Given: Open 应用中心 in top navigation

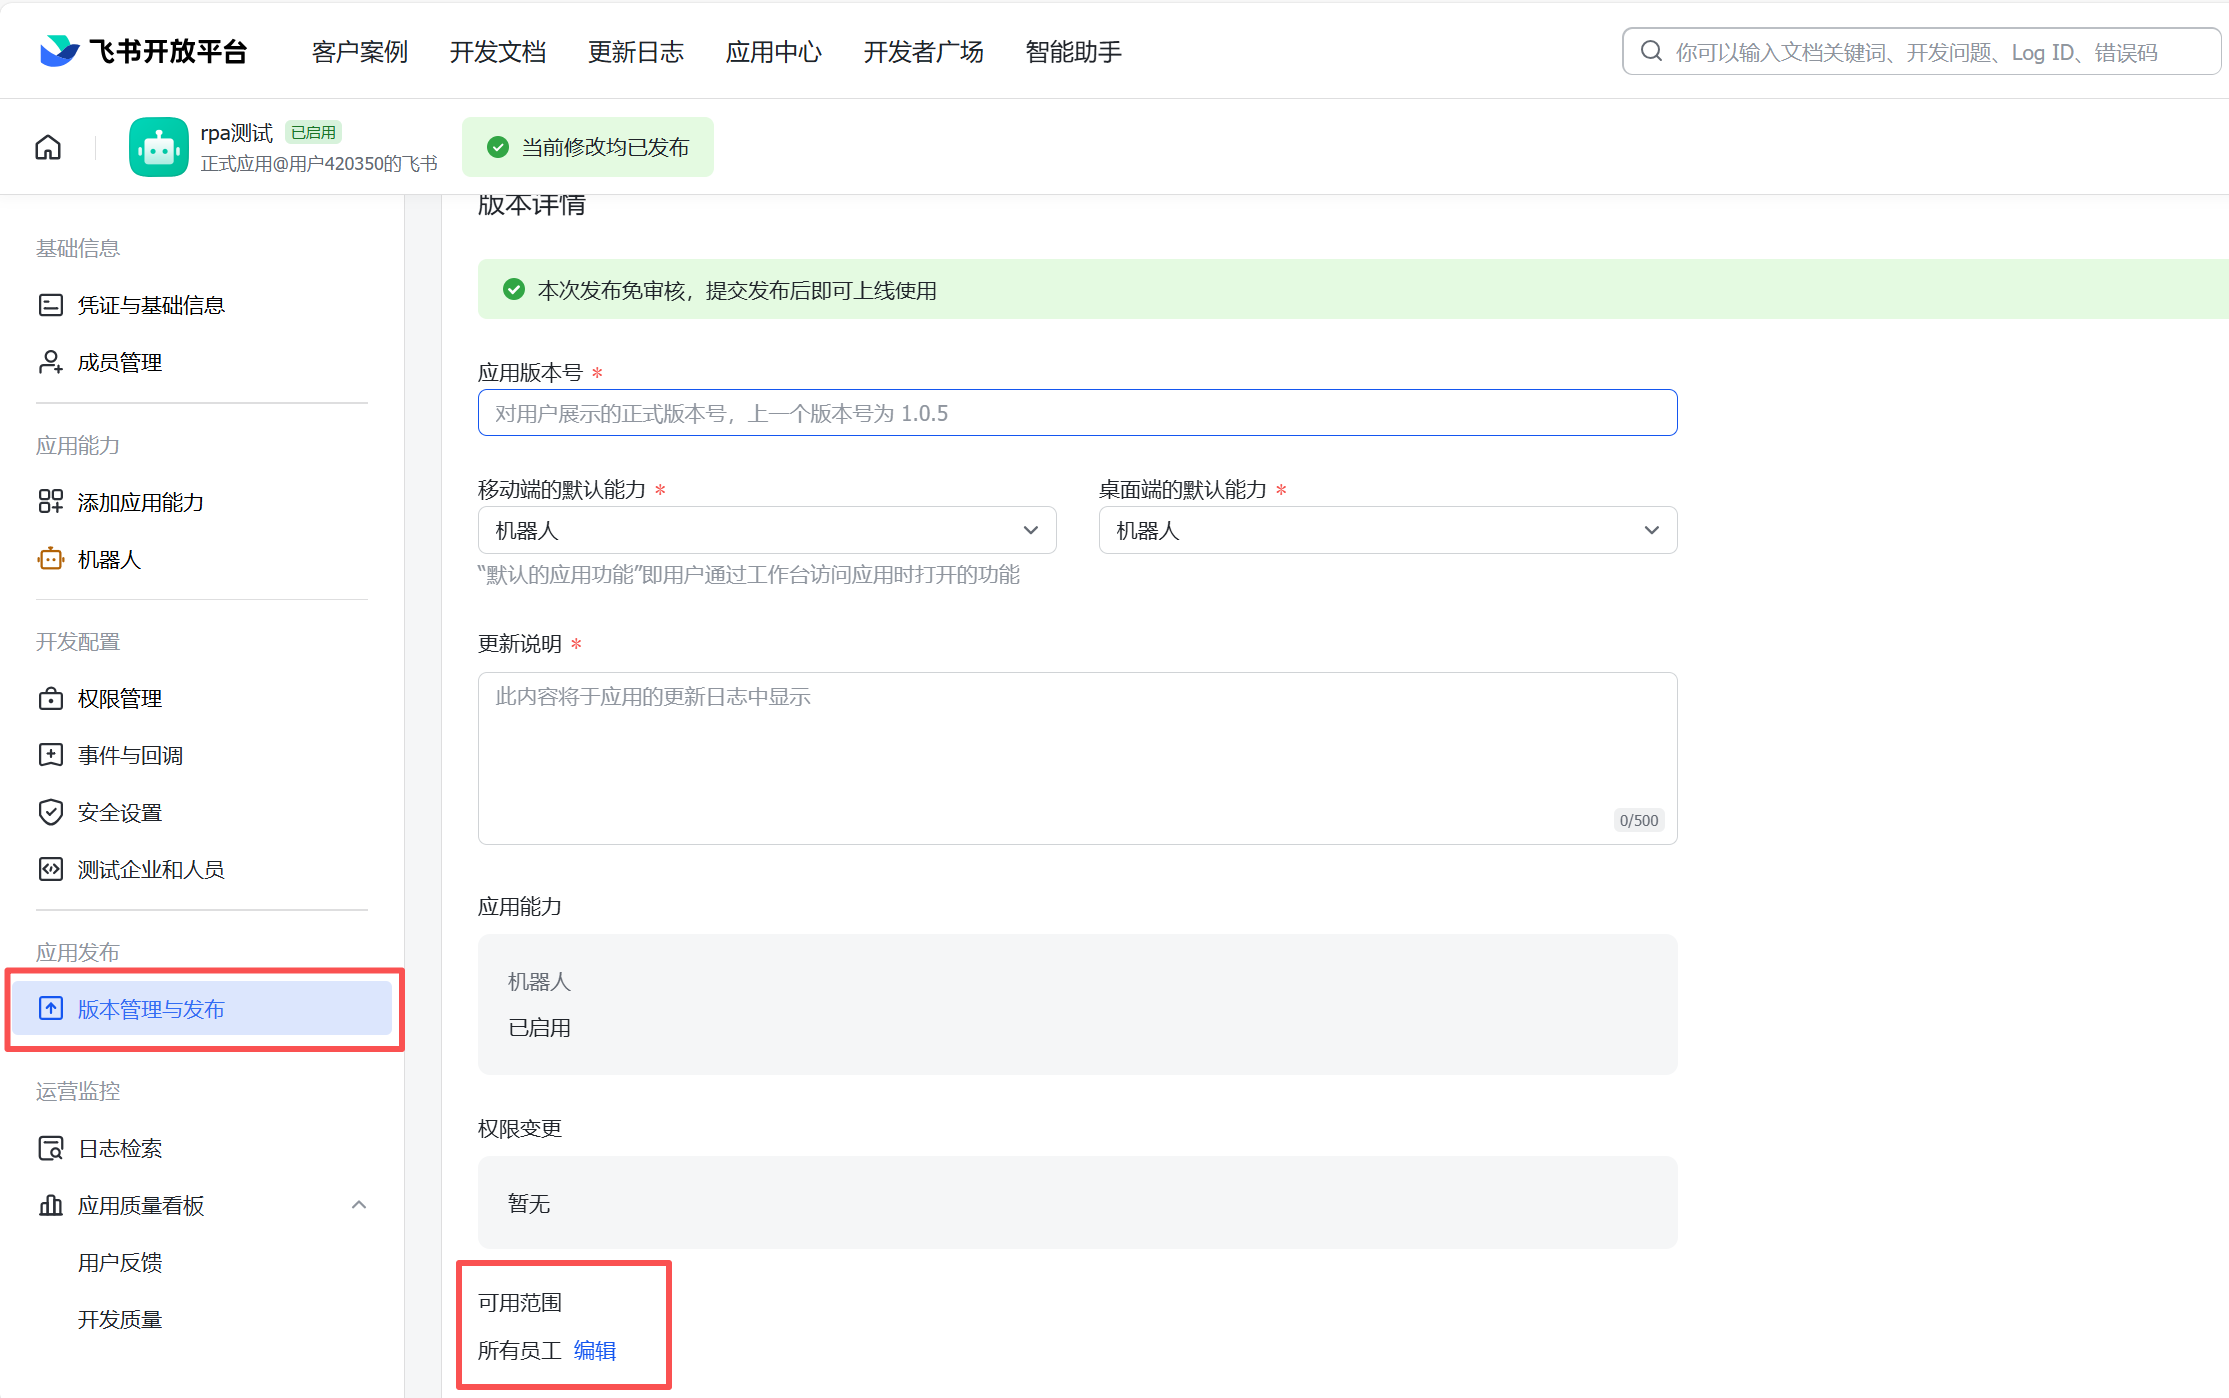Looking at the screenshot, I should point(773,52).
